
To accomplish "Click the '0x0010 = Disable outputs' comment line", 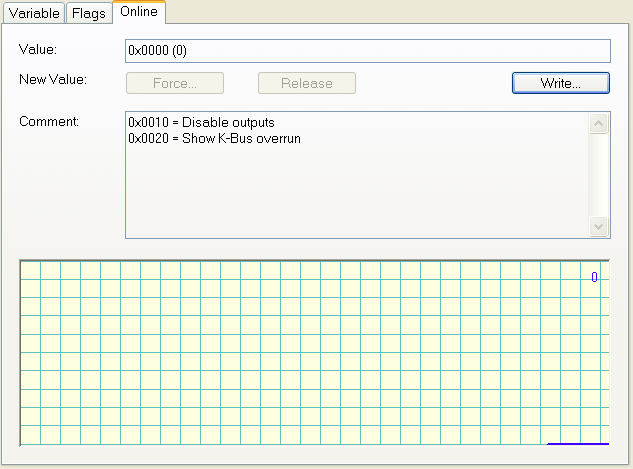I will [201, 122].
